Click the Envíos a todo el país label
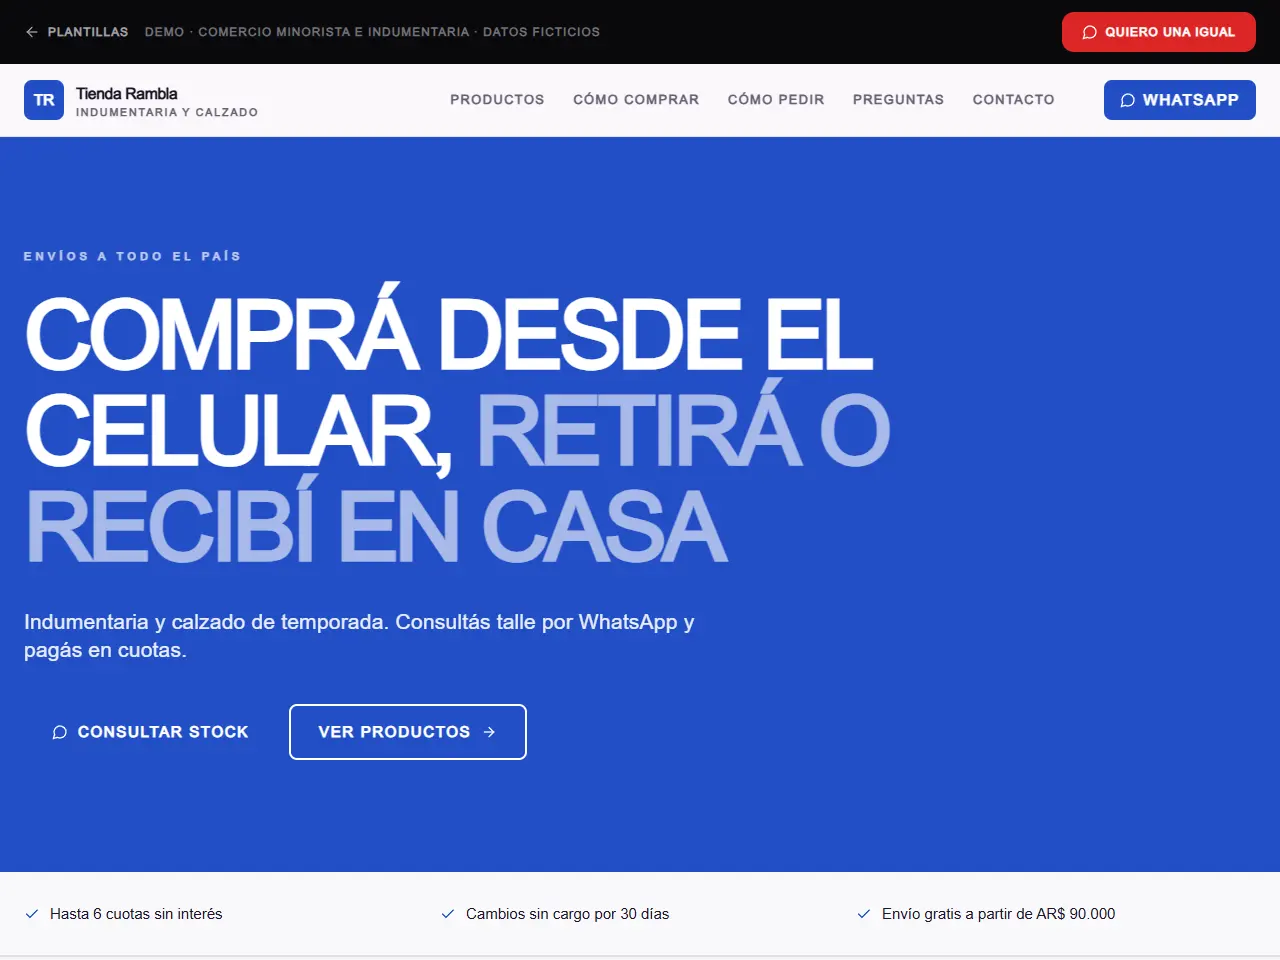Viewport: 1280px width, 960px height. click(x=132, y=256)
